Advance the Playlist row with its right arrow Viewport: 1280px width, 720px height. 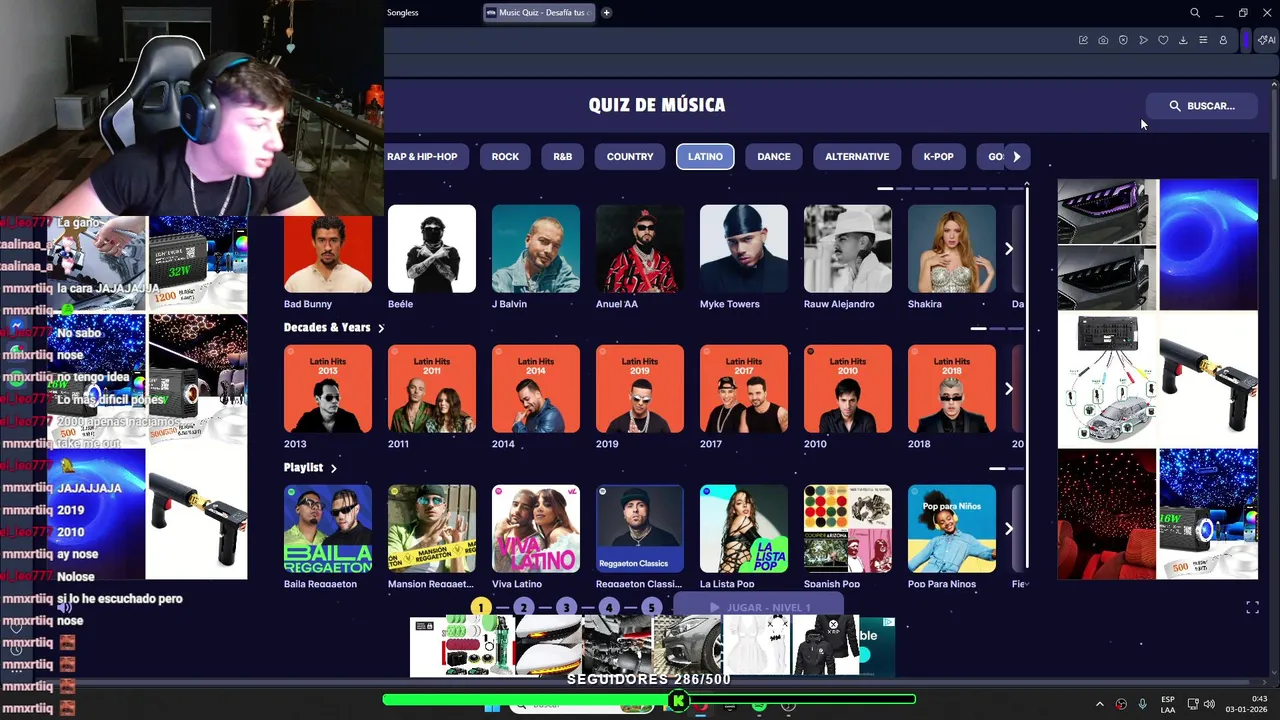(1008, 529)
